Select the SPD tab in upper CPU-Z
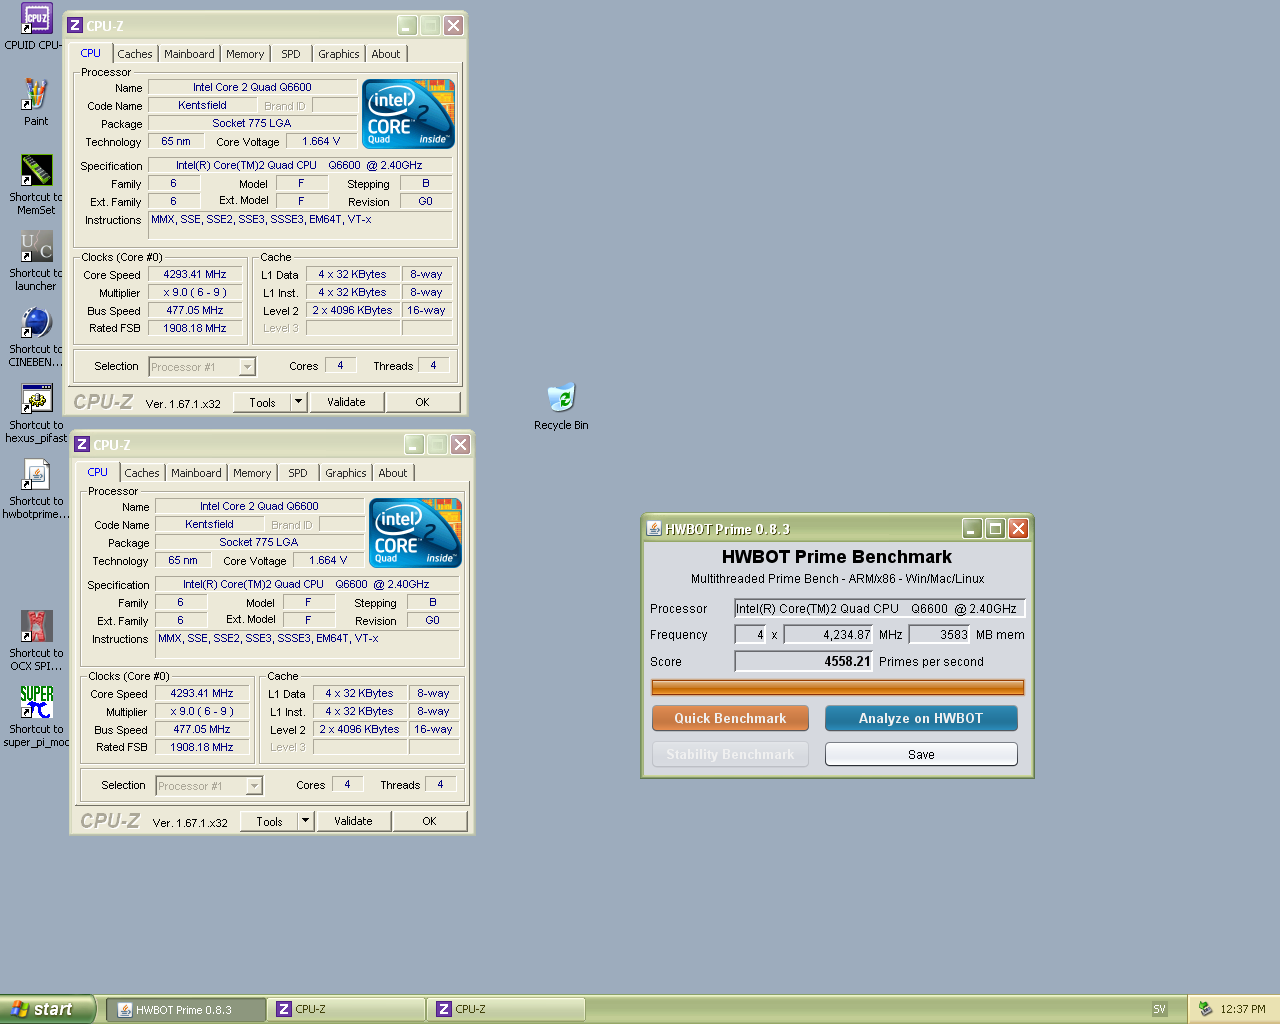The height and width of the screenshot is (1024, 1280). tap(291, 54)
